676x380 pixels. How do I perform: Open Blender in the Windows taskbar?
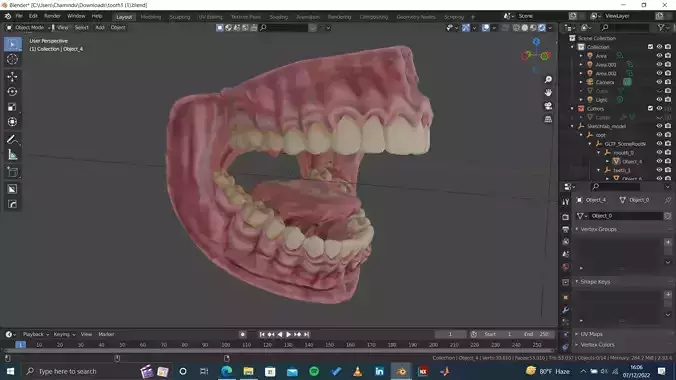click(x=401, y=371)
